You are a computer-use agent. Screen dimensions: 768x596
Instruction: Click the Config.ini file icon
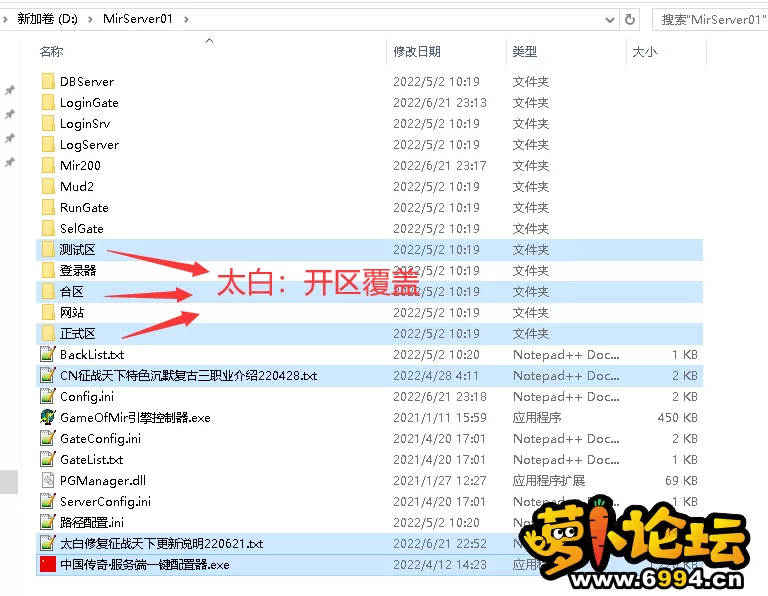48,396
